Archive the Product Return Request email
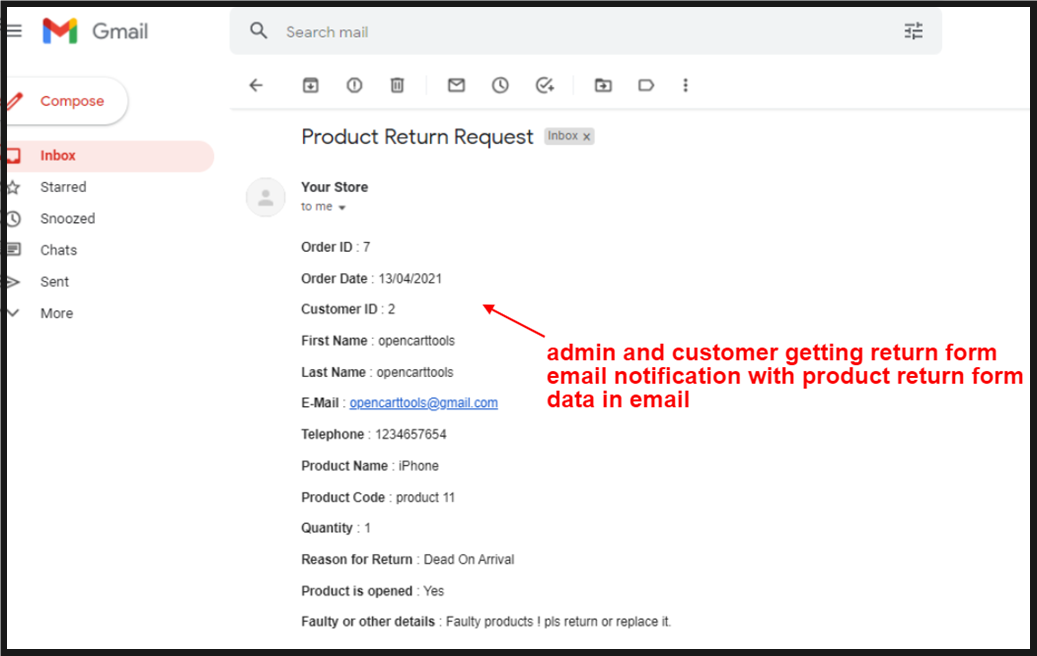Viewport: 1037px width, 656px height. (x=310, y=85)
